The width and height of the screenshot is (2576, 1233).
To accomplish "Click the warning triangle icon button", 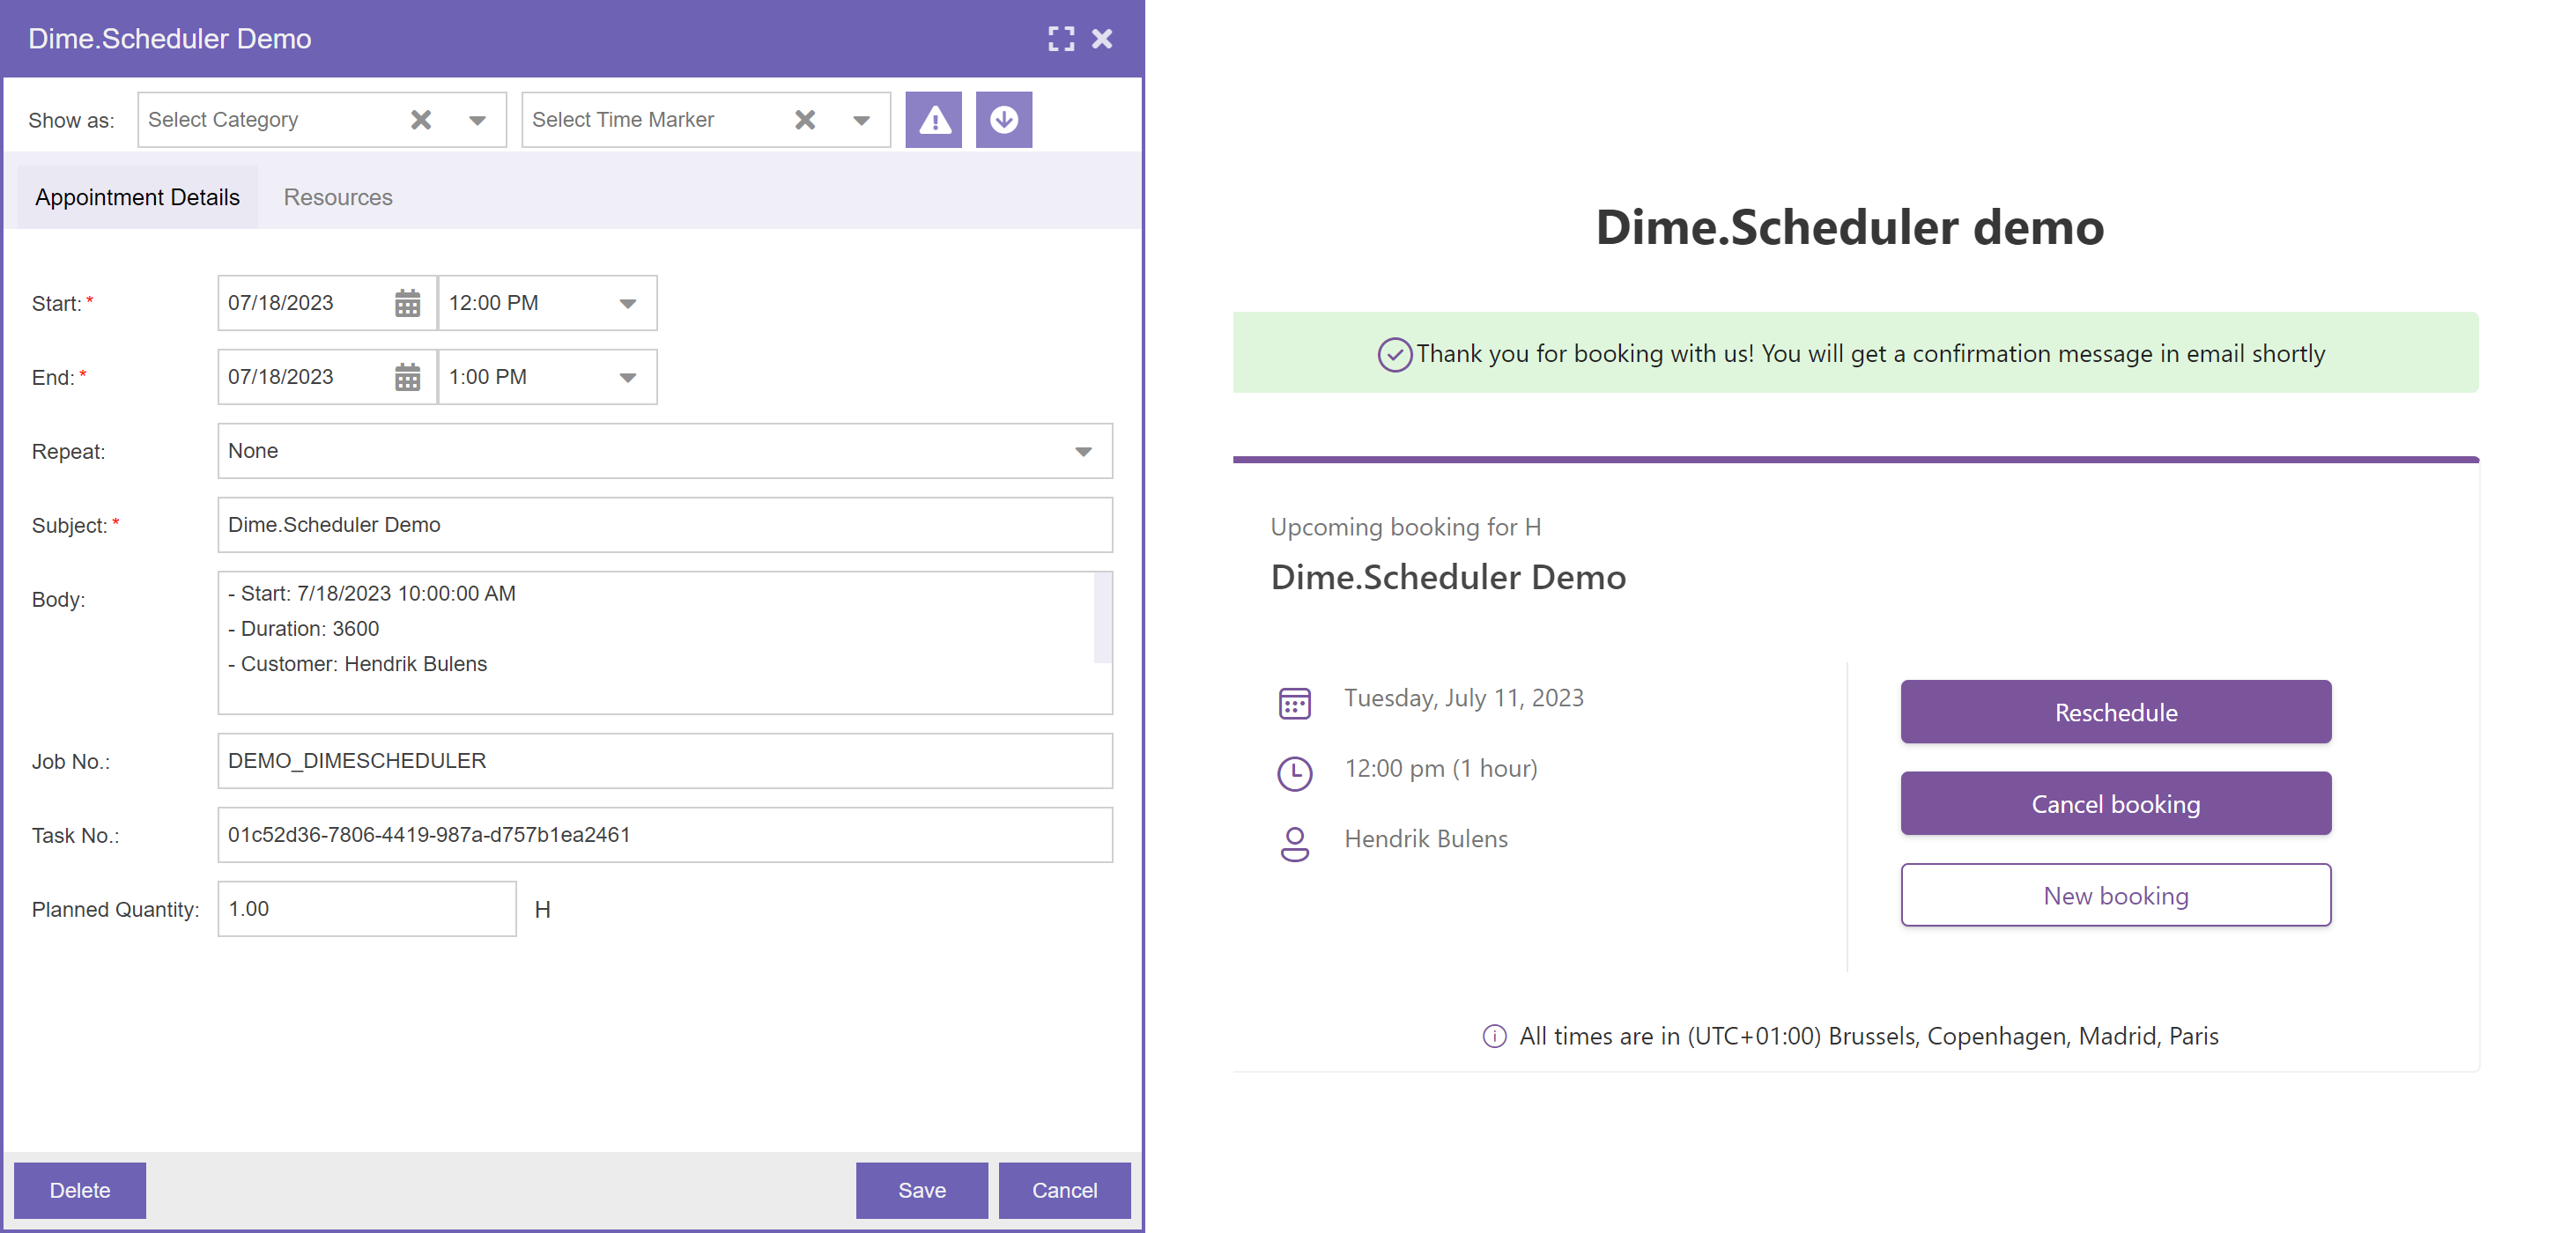I will click(x=933, y=120).
